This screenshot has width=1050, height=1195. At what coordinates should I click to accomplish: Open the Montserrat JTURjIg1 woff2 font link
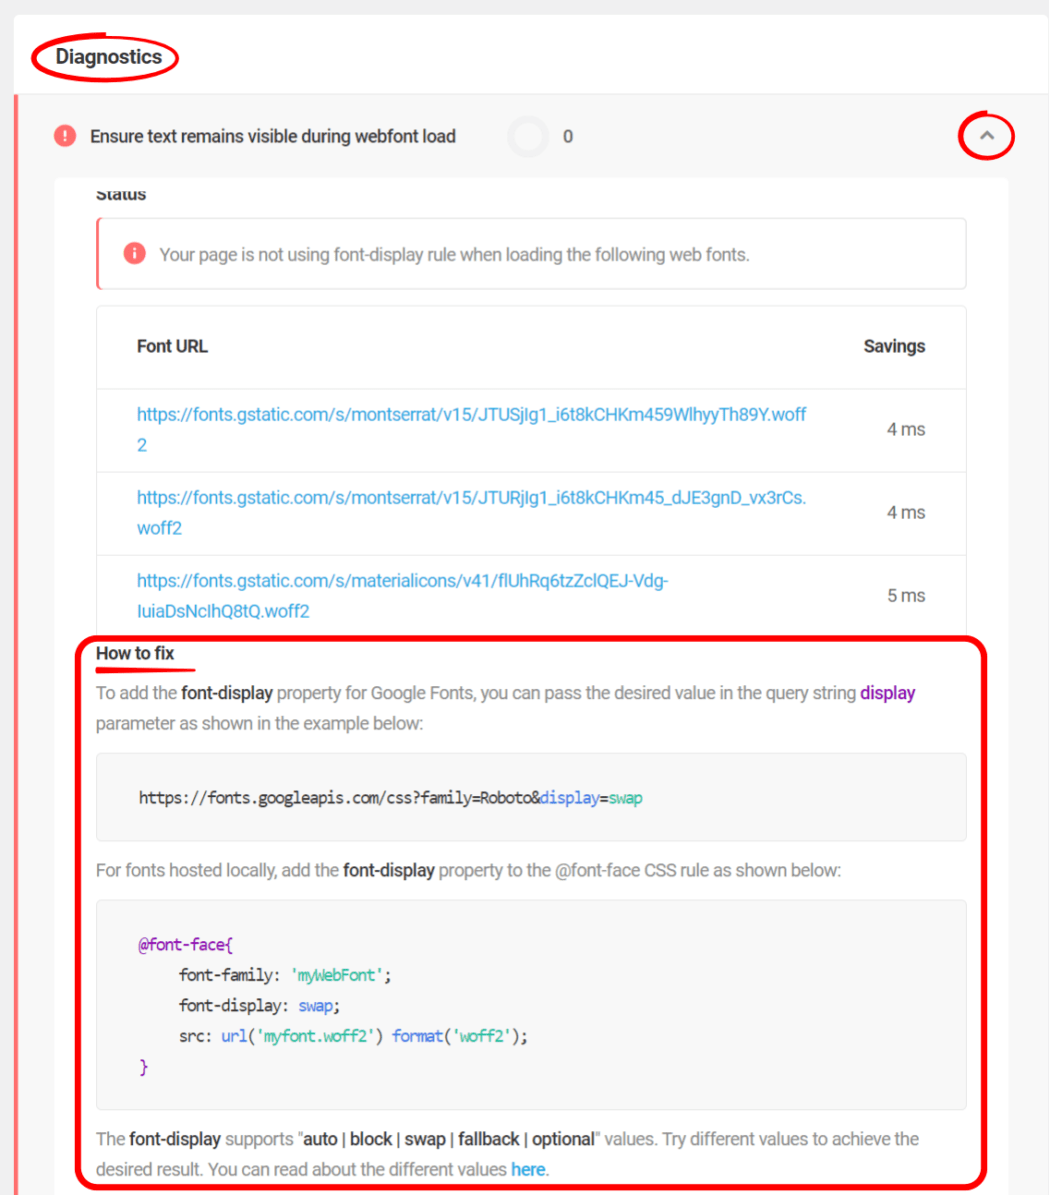coord(471,512)
